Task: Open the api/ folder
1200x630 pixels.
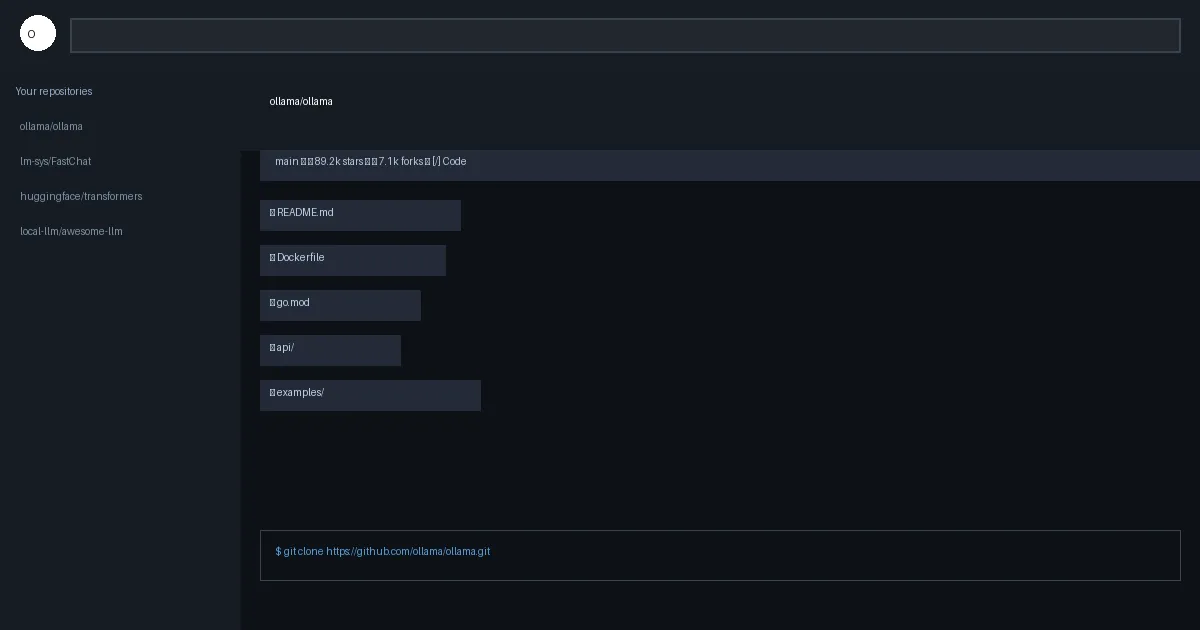Action: [x=330, y=350]
